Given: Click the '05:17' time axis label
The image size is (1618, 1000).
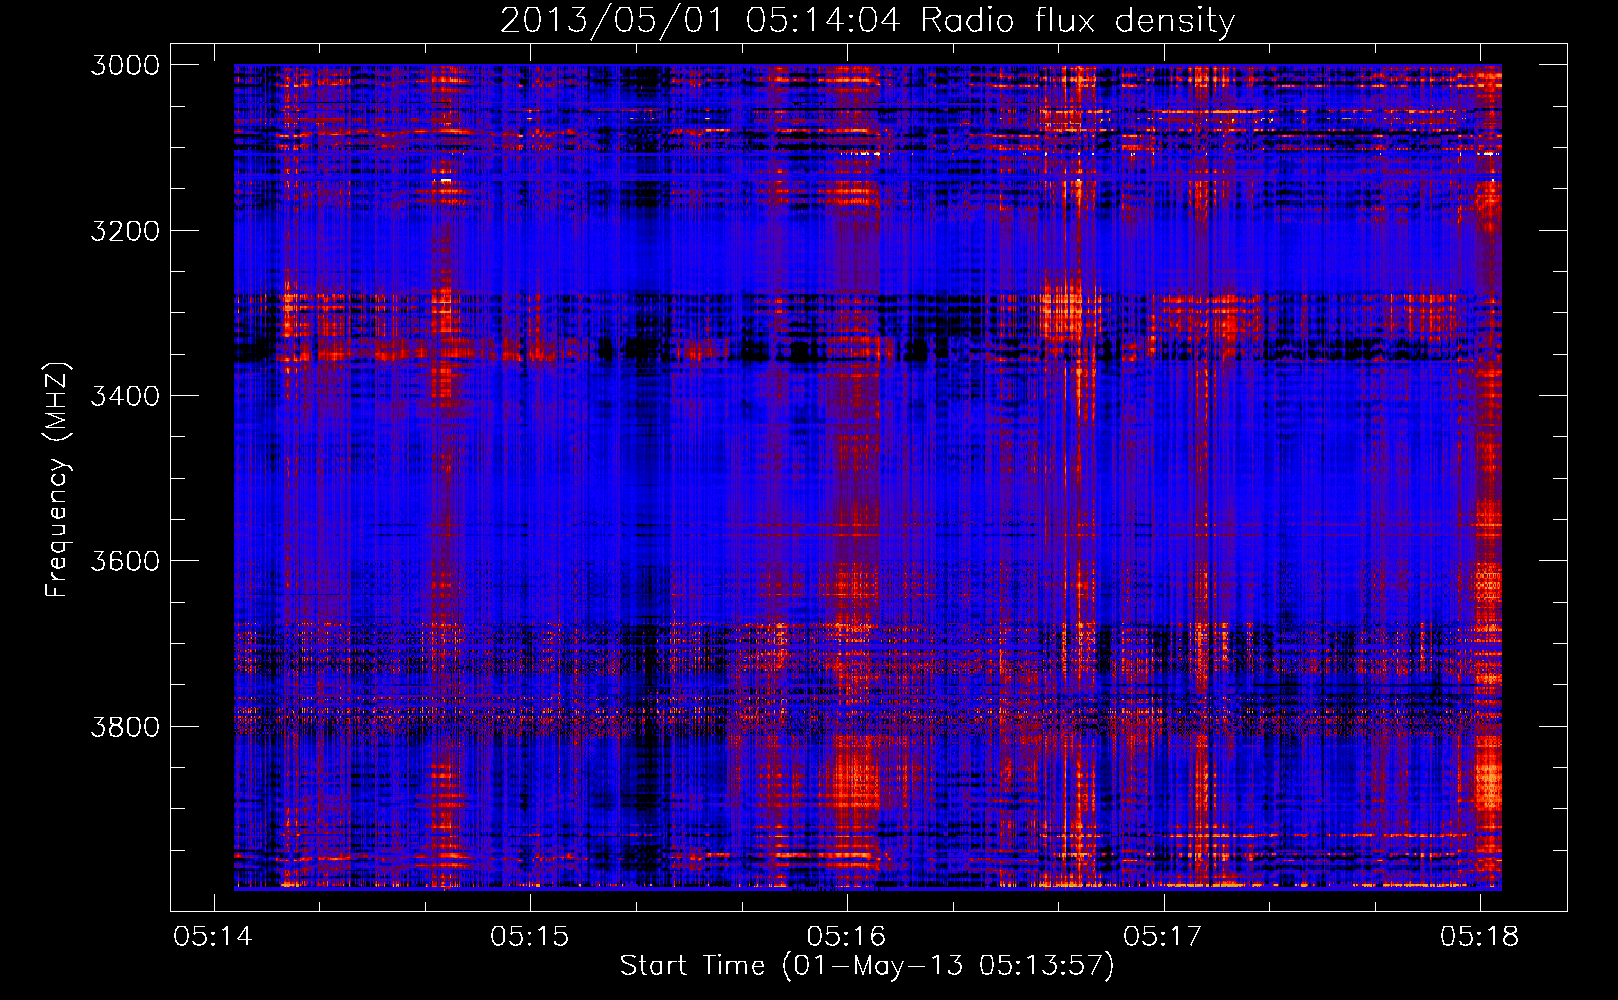Looking at the screenshot, I should [1163, 936].
